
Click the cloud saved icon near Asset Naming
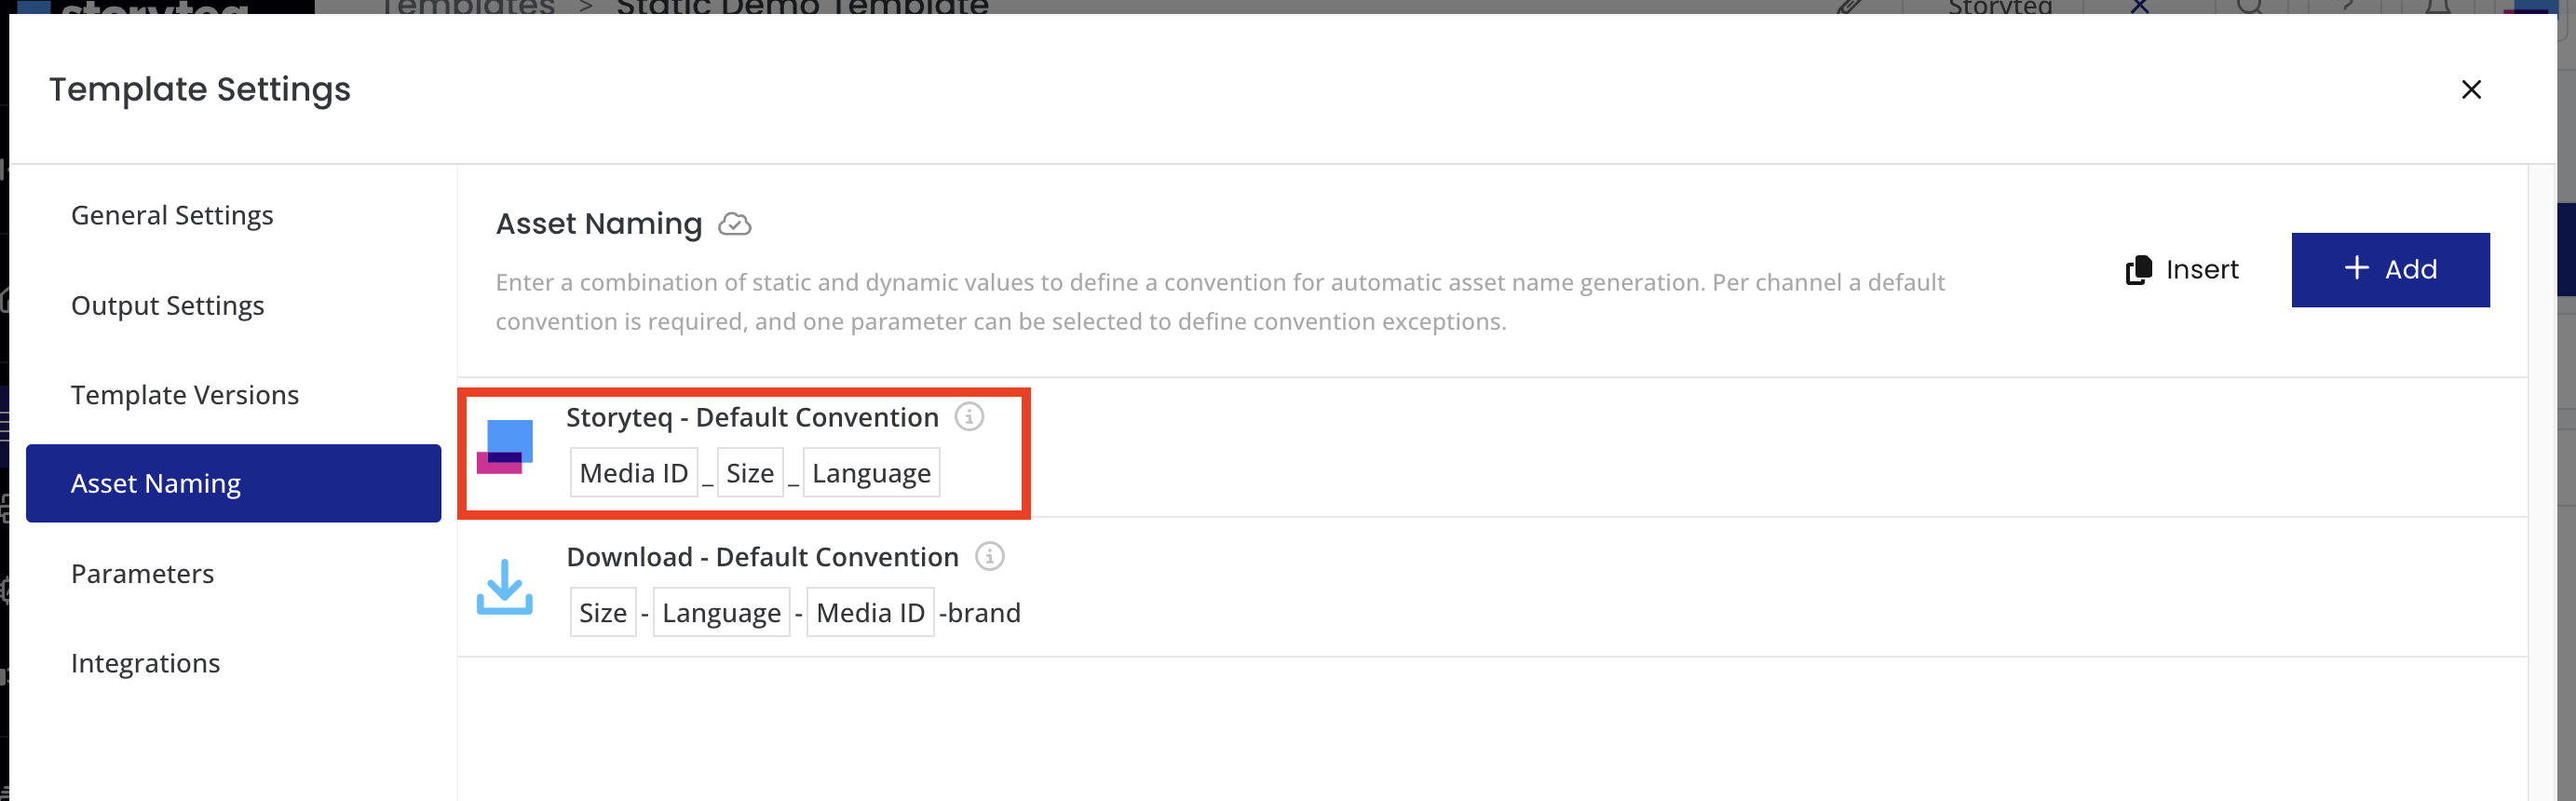click(x=734, y=224)
